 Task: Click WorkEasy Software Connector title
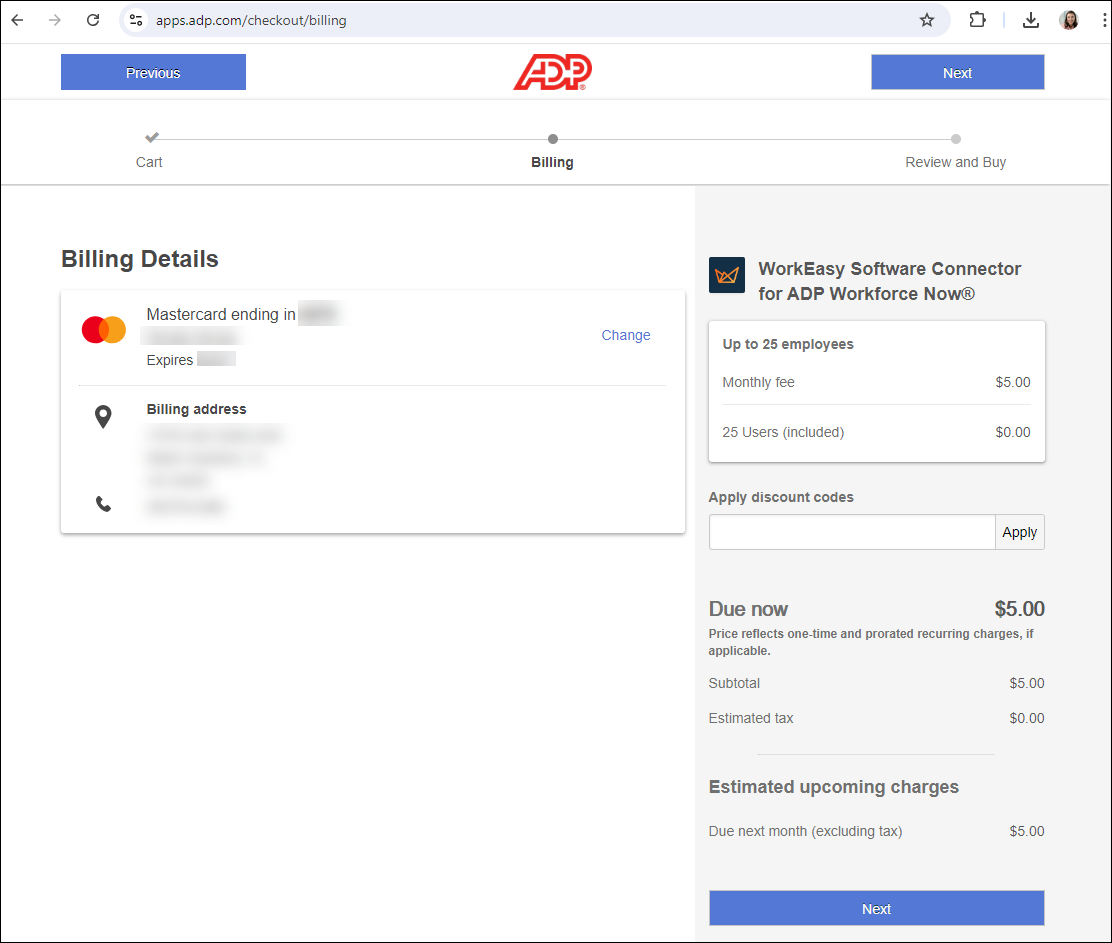(889, 281)
